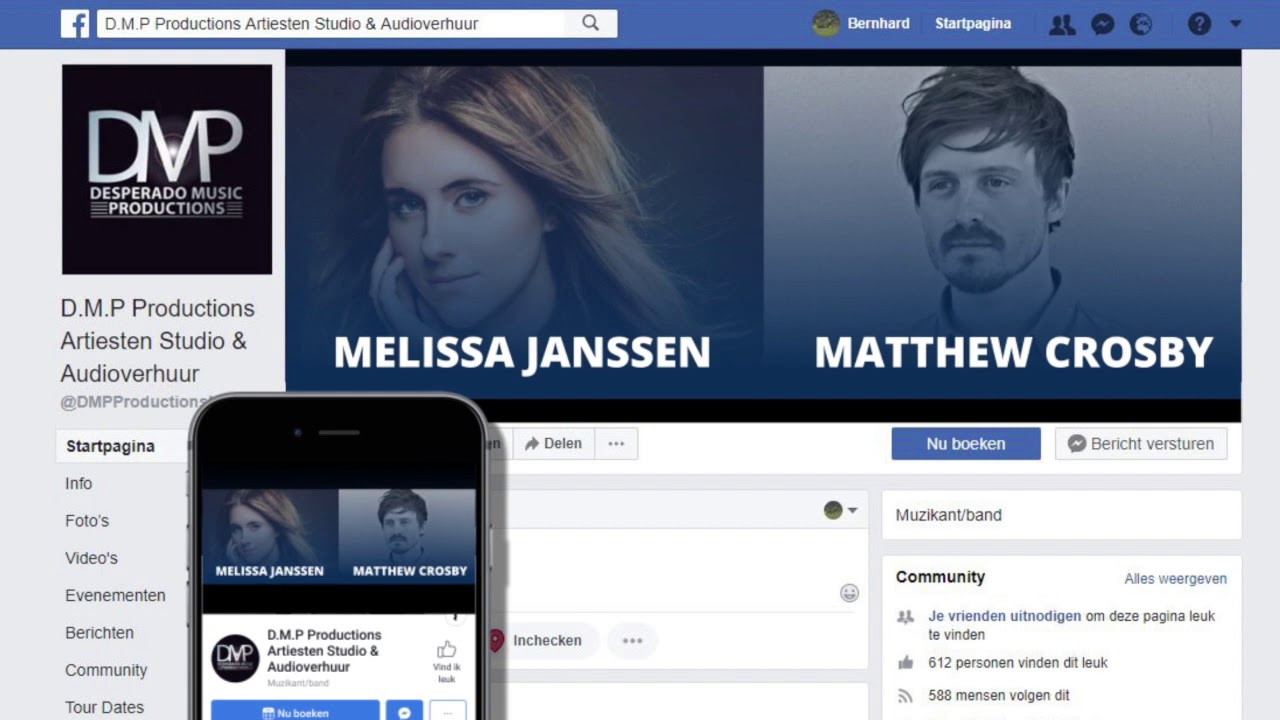The height and width of the screenshot is (720, 1280).
Task: Click the Muzikant/band category text
Action: point(948,515)
